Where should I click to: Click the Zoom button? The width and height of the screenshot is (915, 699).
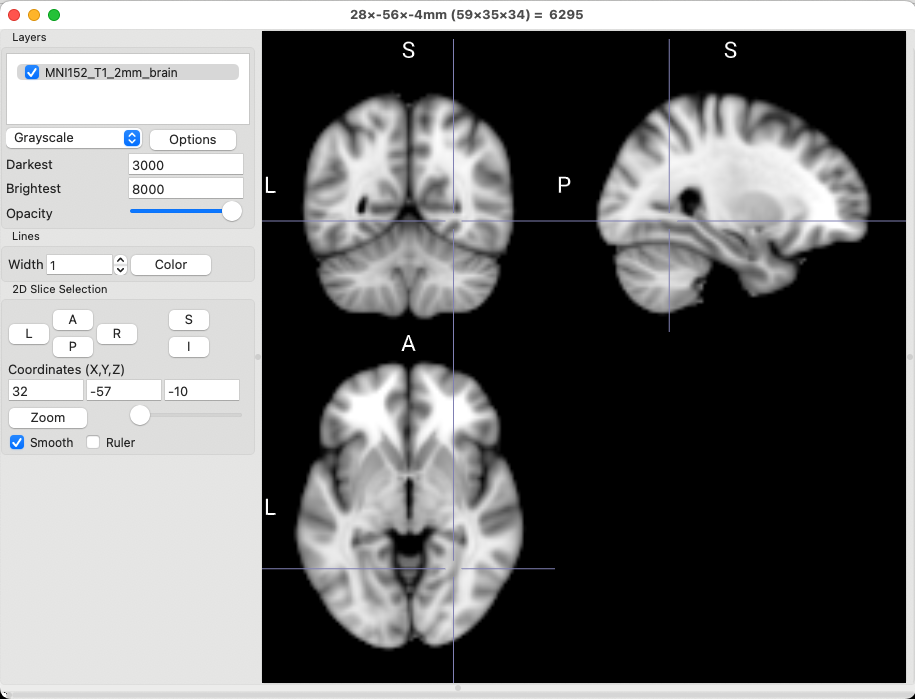[x=48, y=417]
